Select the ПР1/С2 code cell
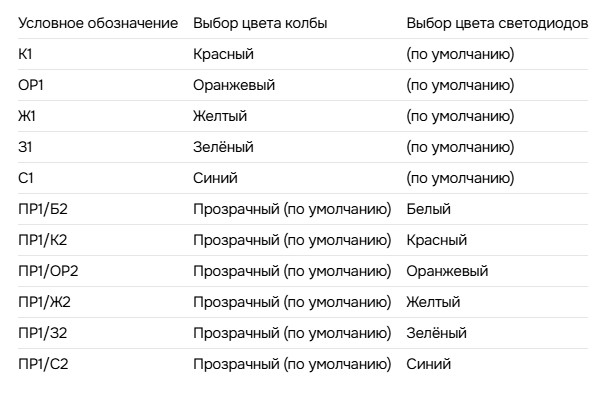The height and width of the screenshot is (402, 609). (43, 364)
